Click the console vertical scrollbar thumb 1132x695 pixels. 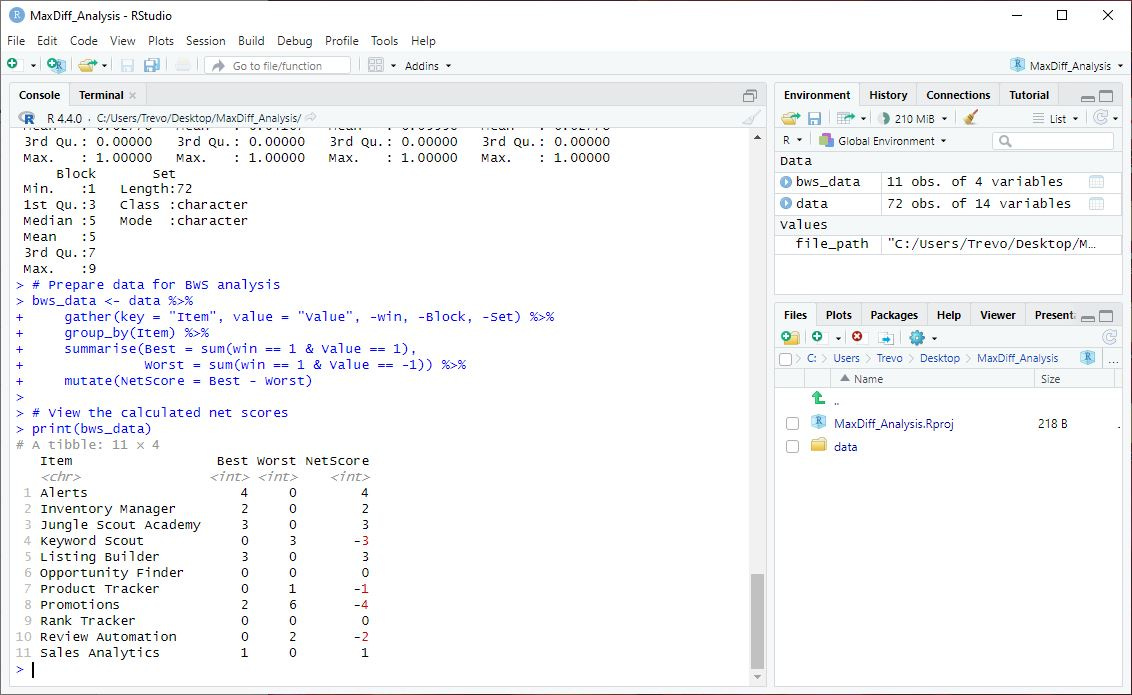tap(757, 621)
